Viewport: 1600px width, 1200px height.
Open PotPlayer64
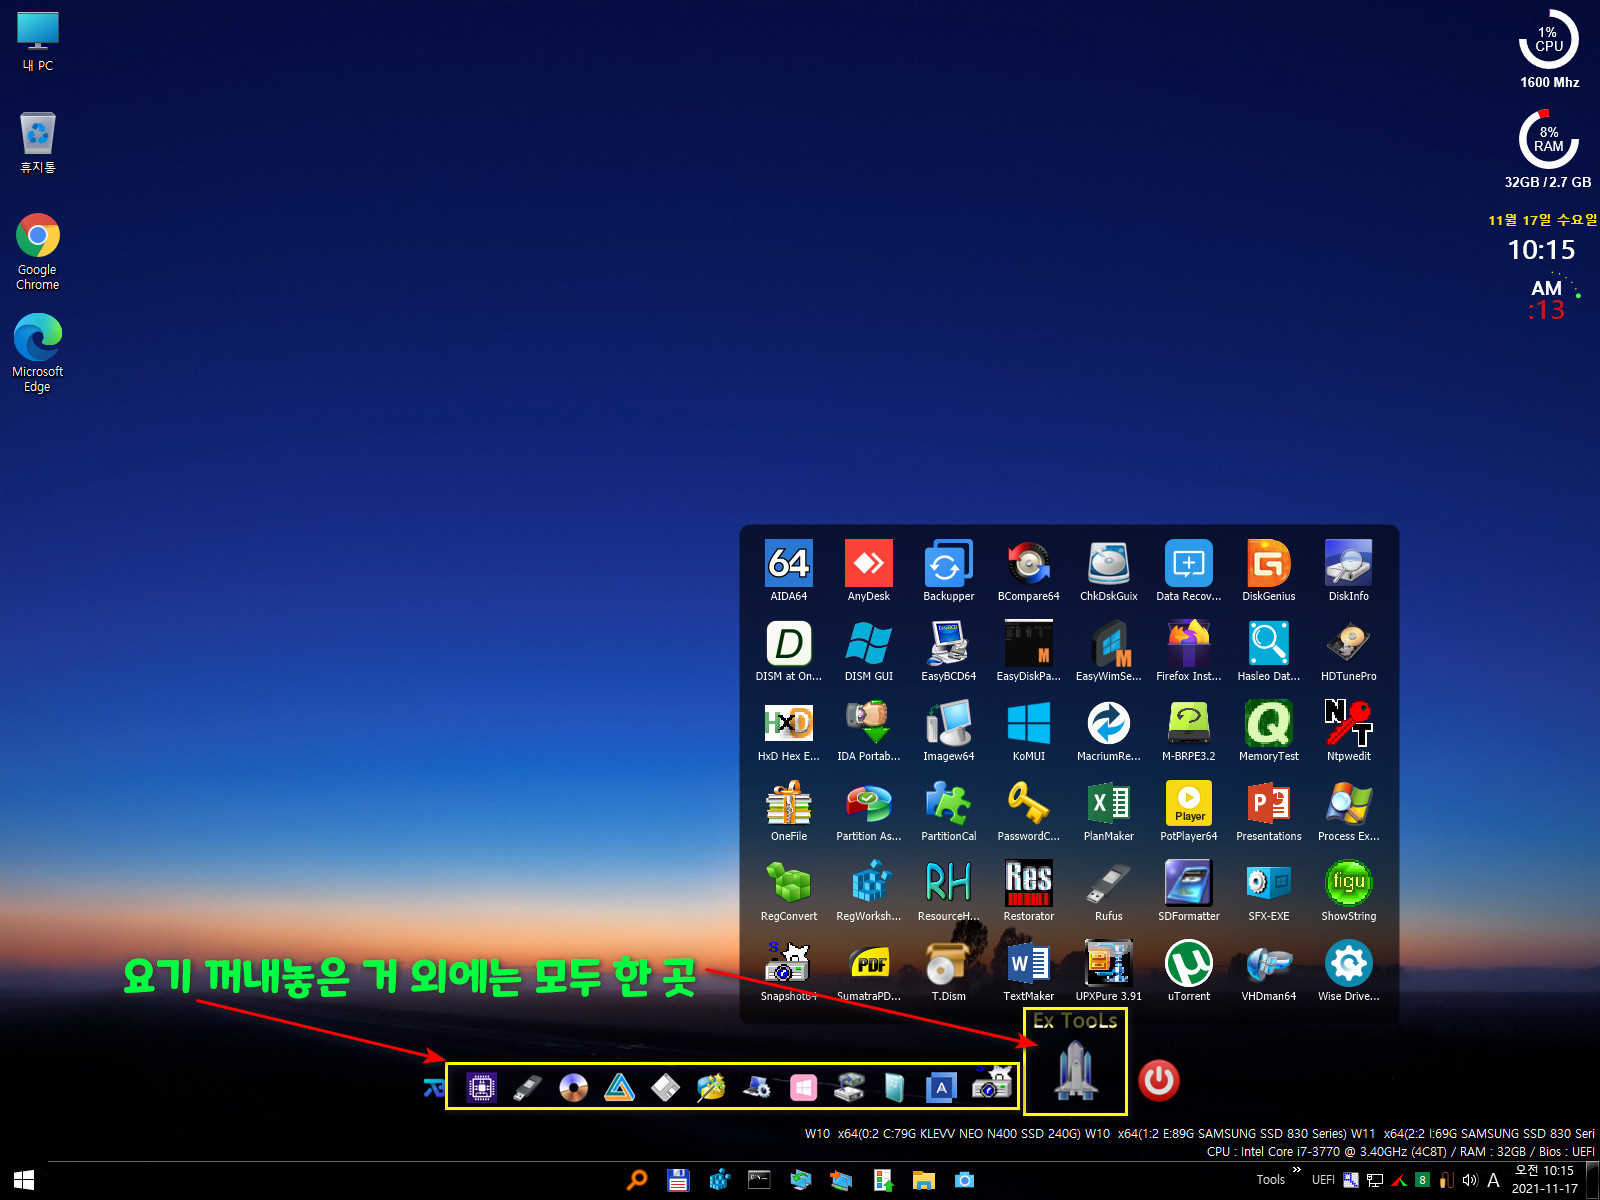click(1188, 804)
